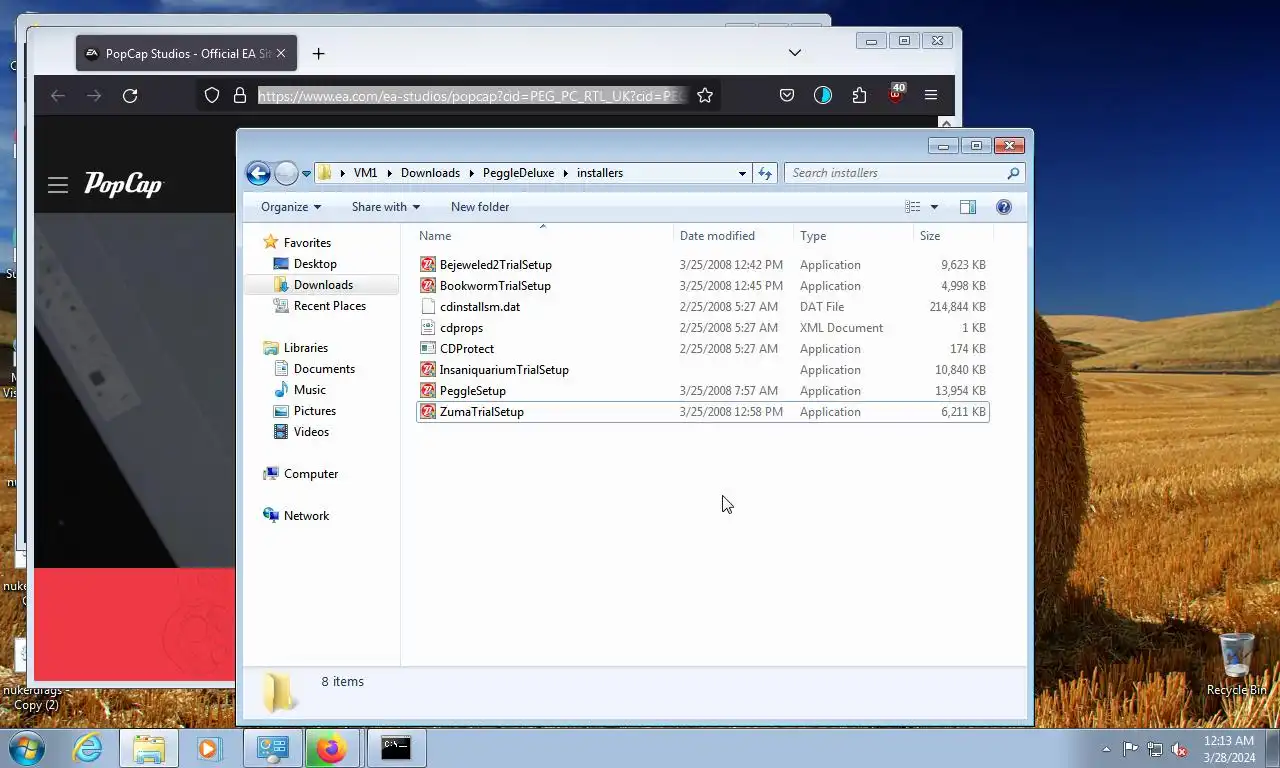The image size is (1280, 768).
Task: Open the PopCap site hamburger menu
Action: click(58, 185)
